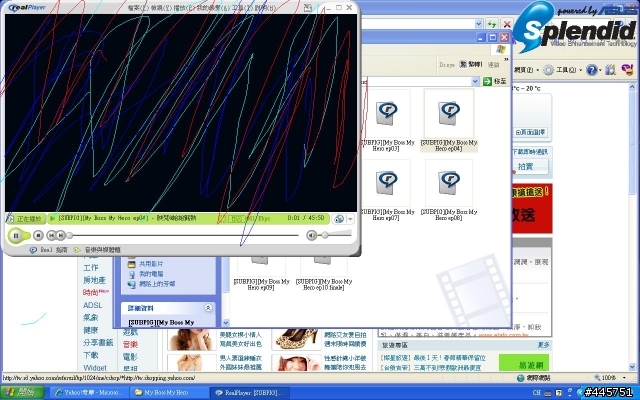
Task: Collapse the Details pane in Explorer sidebar
Action: click(208, 308)
